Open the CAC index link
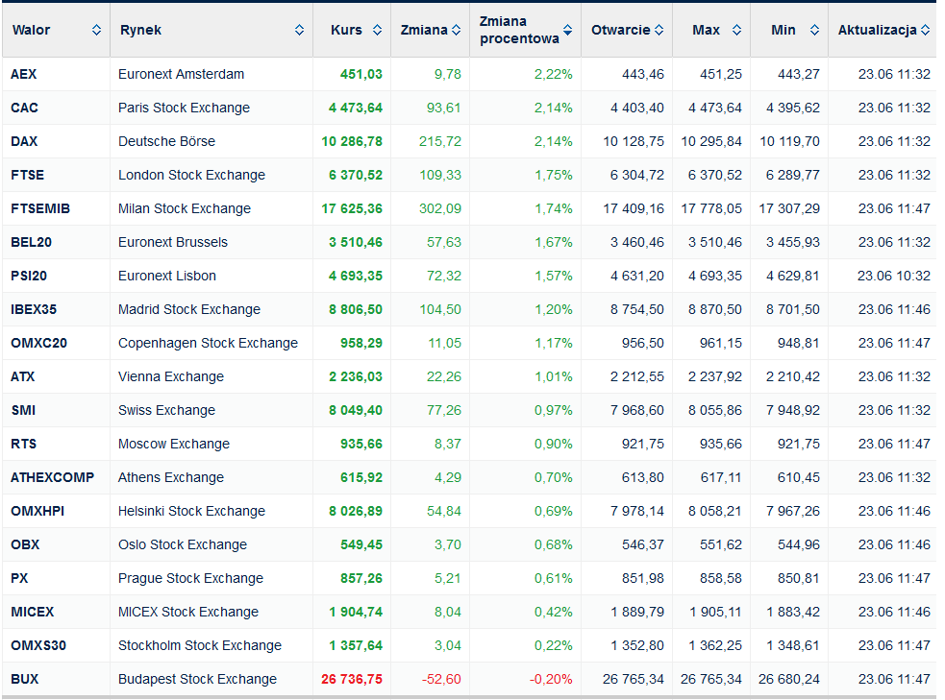Viewport: 945px width, 700px height. click(x=25, y=108)
